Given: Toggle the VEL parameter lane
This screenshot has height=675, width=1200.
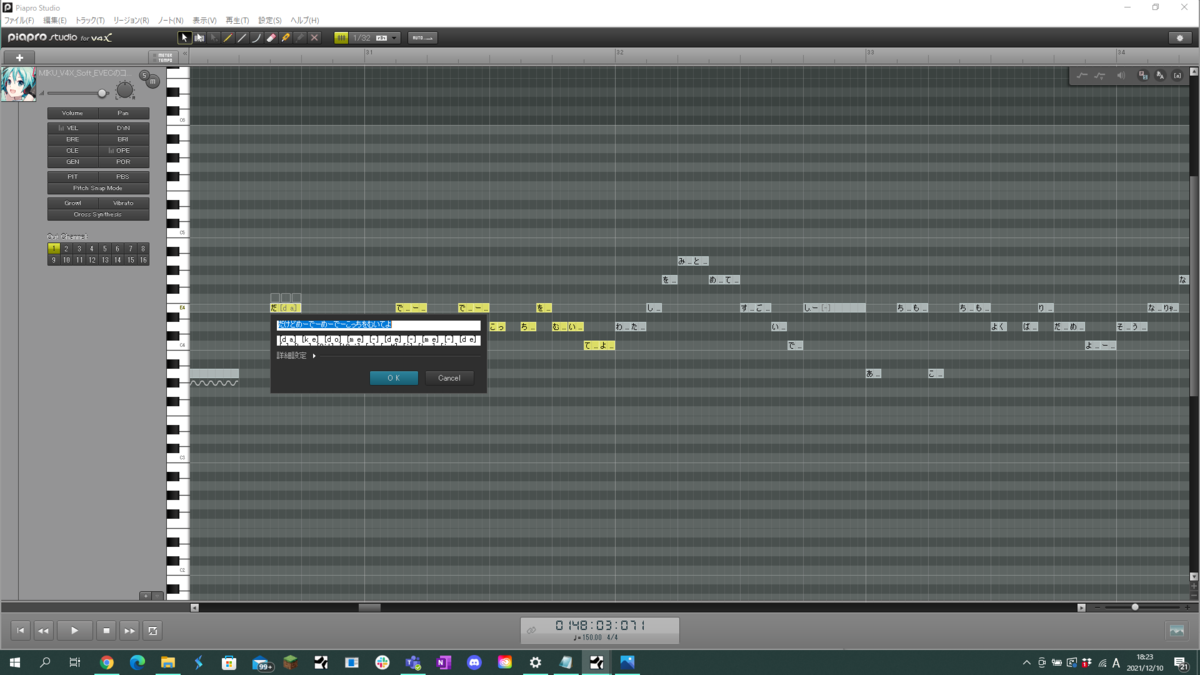Looking at the screenshot, I should pos(73,128).
